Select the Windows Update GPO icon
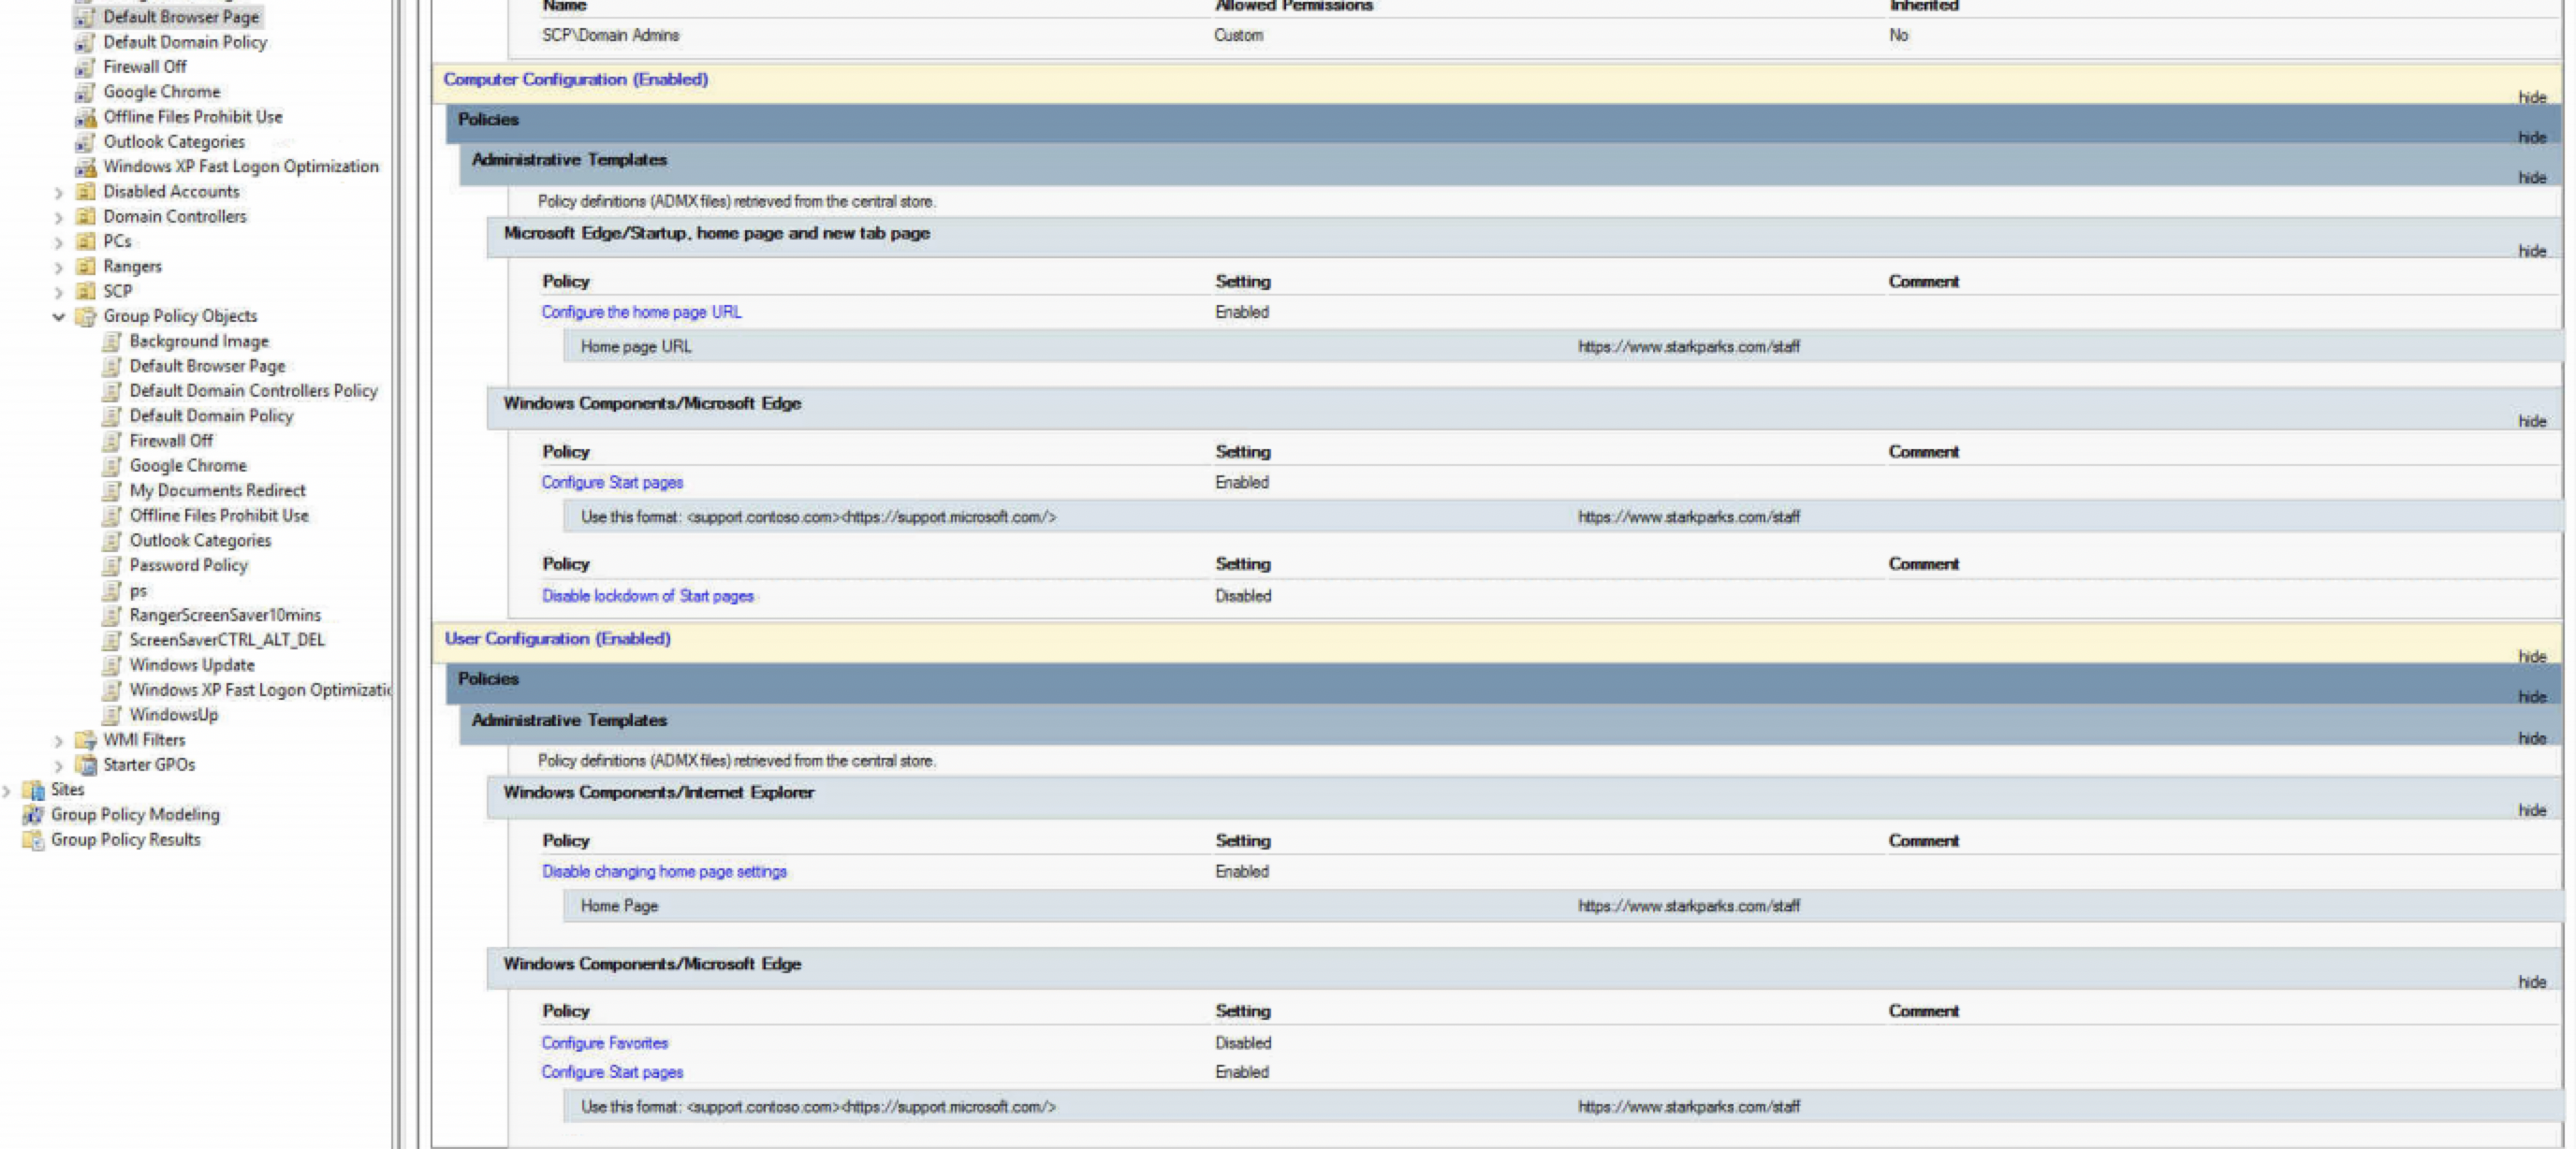The image size is (2576, 1149). pos(113,664)
